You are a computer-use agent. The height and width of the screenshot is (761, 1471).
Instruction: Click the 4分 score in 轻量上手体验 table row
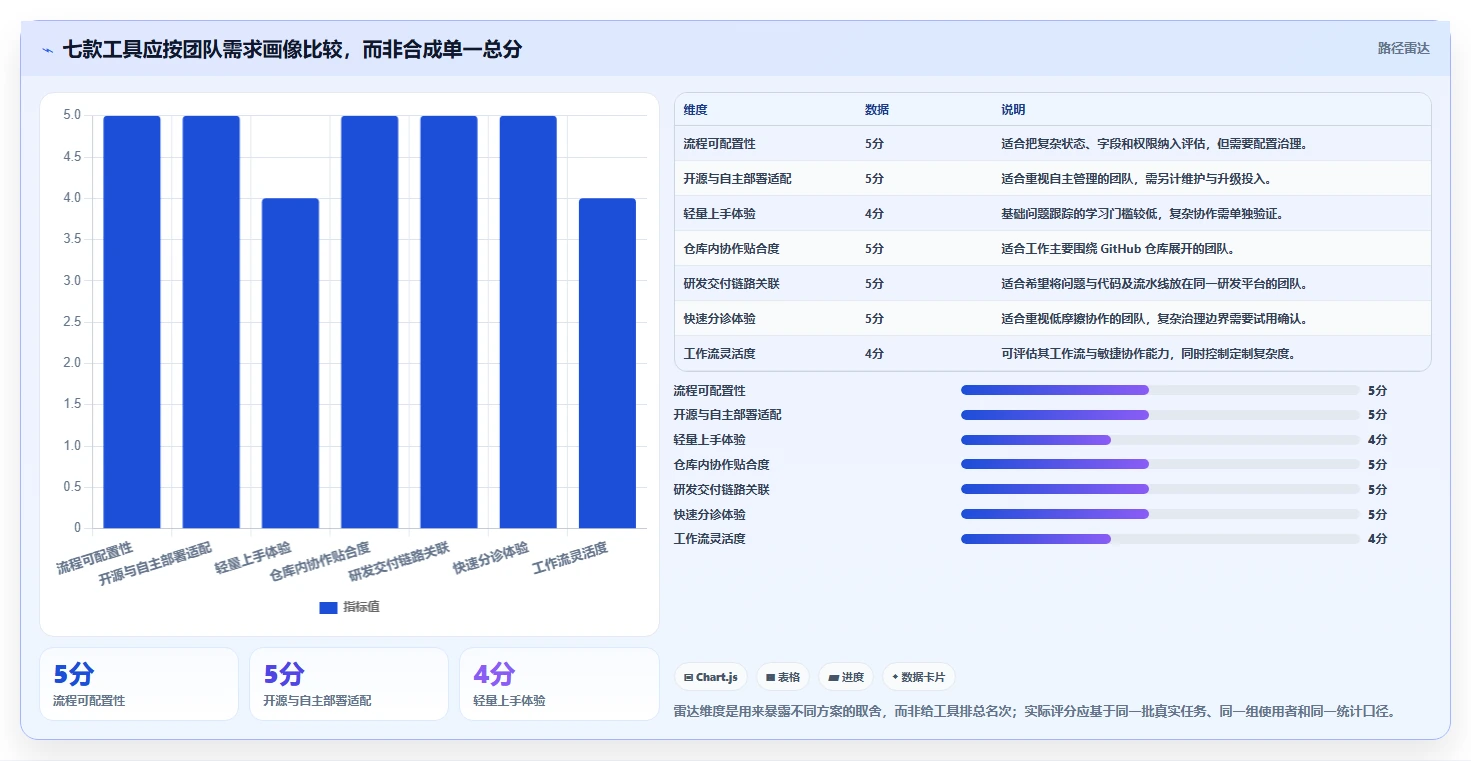coord(874,214)
